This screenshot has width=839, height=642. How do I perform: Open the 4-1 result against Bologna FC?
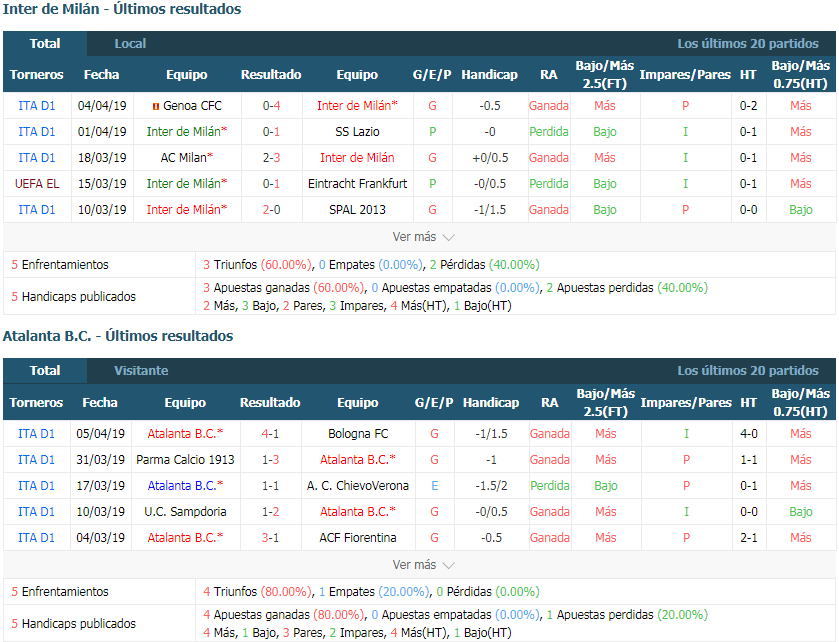(x=270, y=434)
